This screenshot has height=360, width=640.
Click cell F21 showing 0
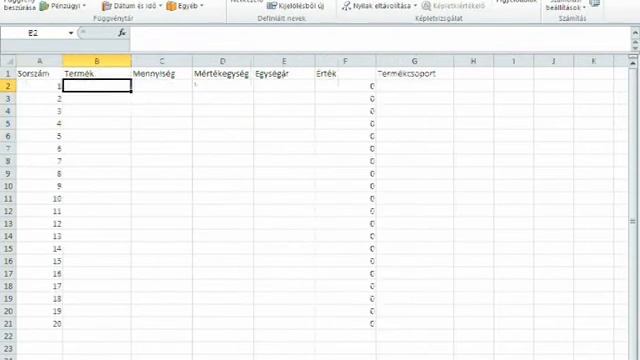click(345, 324)
